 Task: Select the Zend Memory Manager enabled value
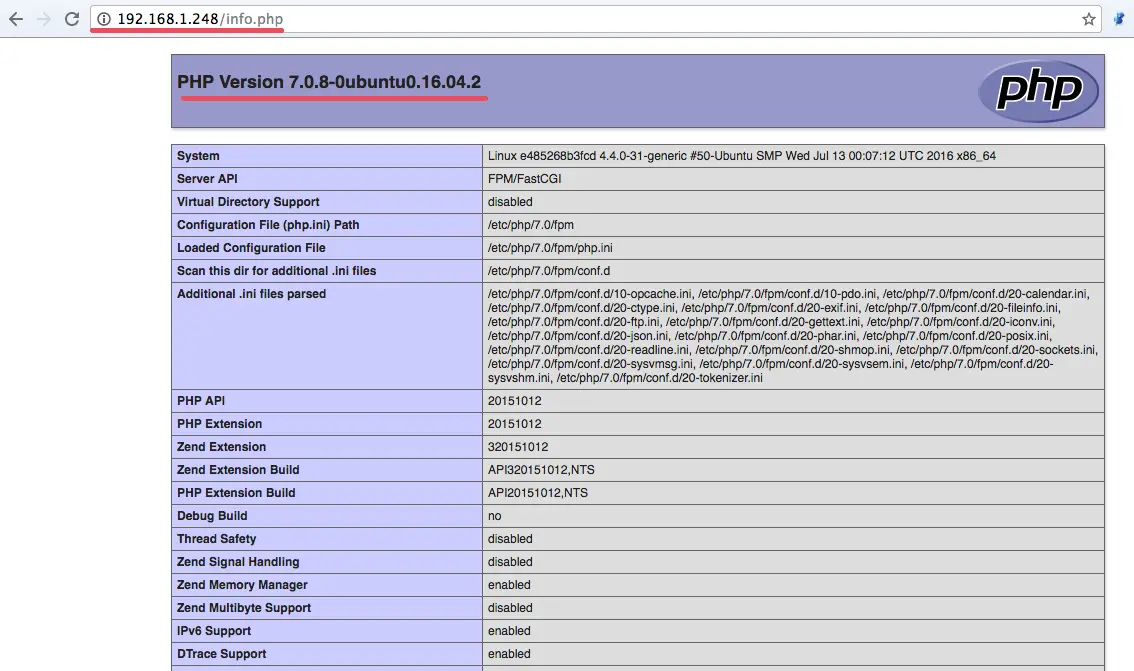coord(509,586)
